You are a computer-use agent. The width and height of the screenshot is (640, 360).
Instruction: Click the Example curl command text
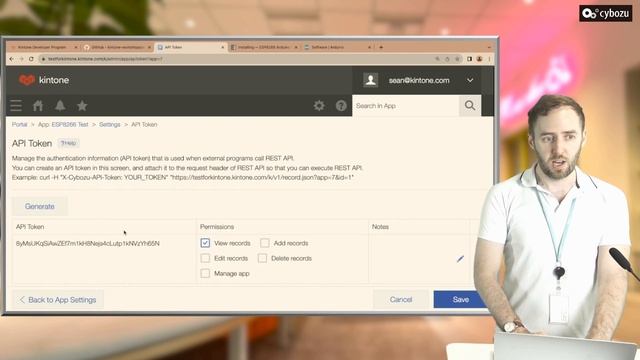coord(182,178)
